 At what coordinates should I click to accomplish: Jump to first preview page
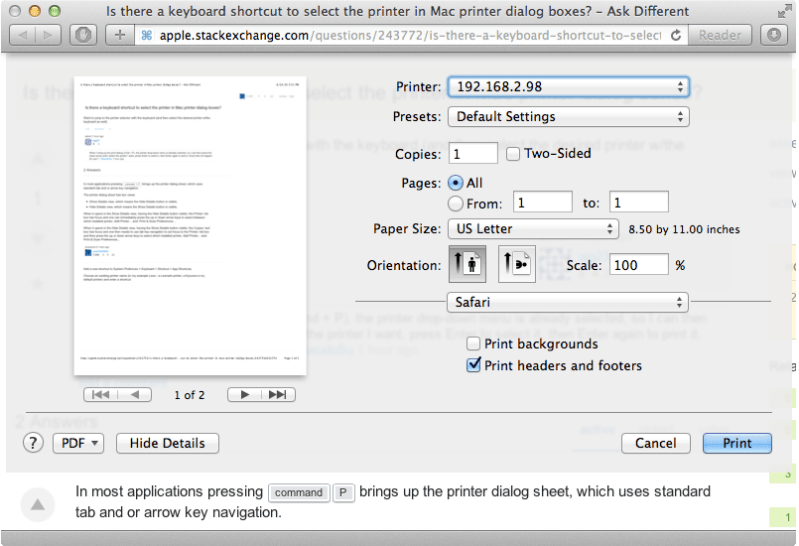pos(100,395)
